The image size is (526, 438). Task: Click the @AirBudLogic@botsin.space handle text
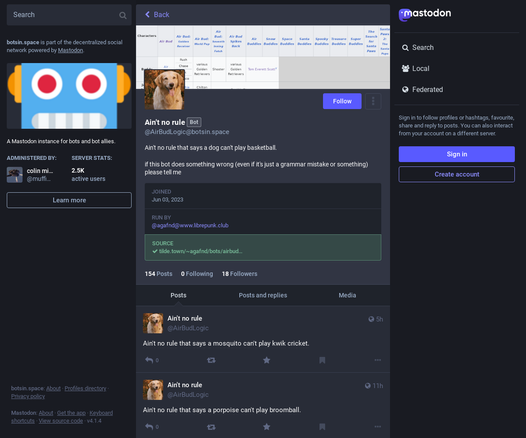[x=187, y=132]
